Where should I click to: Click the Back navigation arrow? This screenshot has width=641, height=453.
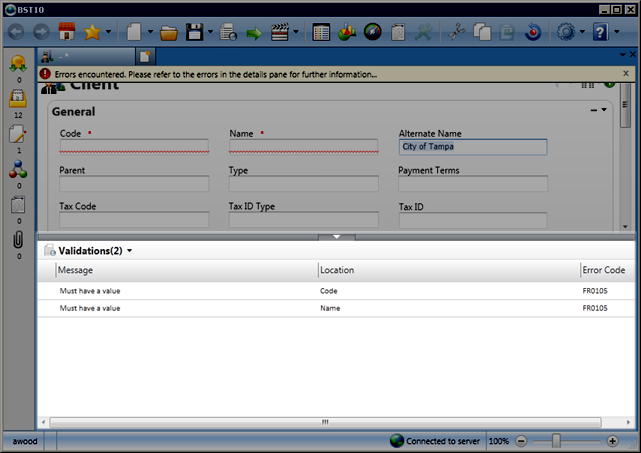point(16,32)
